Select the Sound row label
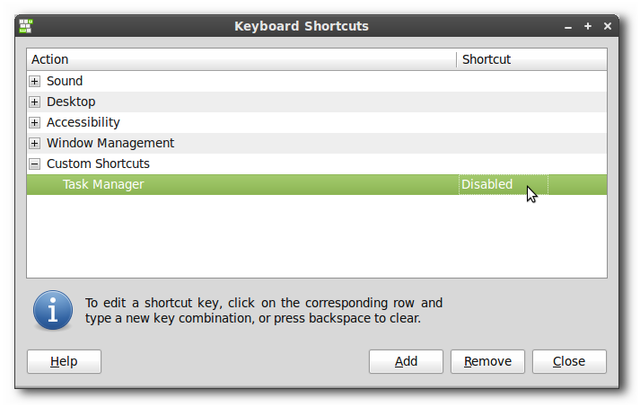 [64, 81]
